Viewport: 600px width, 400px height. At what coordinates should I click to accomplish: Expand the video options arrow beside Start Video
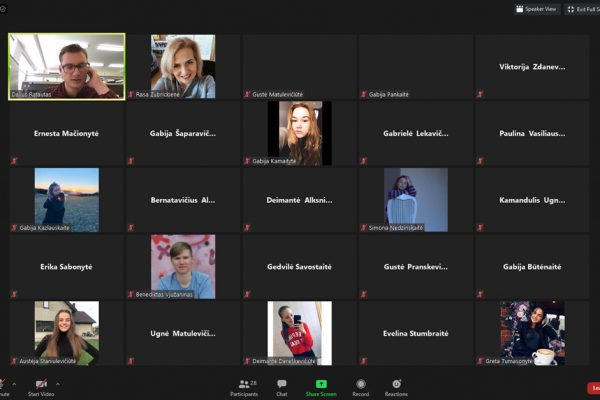tap(57, 384)
